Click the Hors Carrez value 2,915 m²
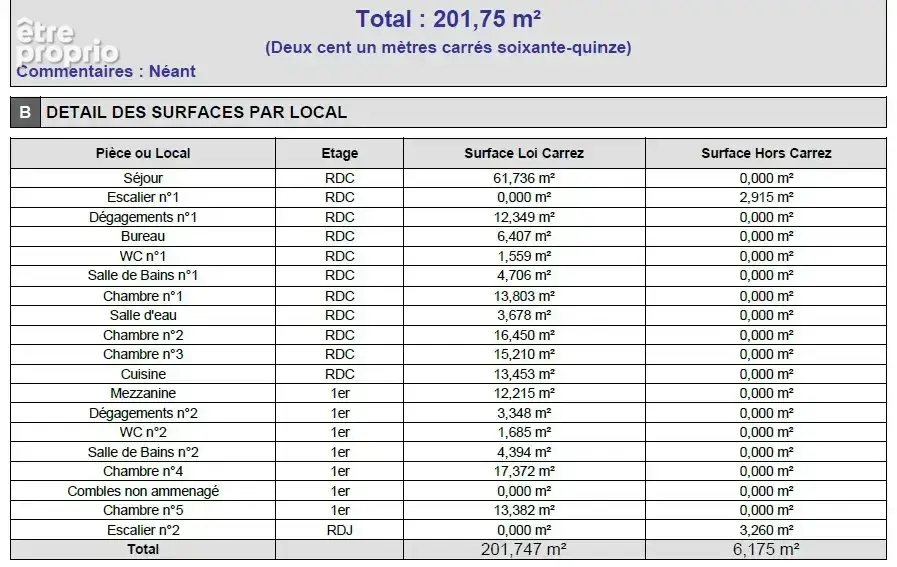 click(766, 197)
